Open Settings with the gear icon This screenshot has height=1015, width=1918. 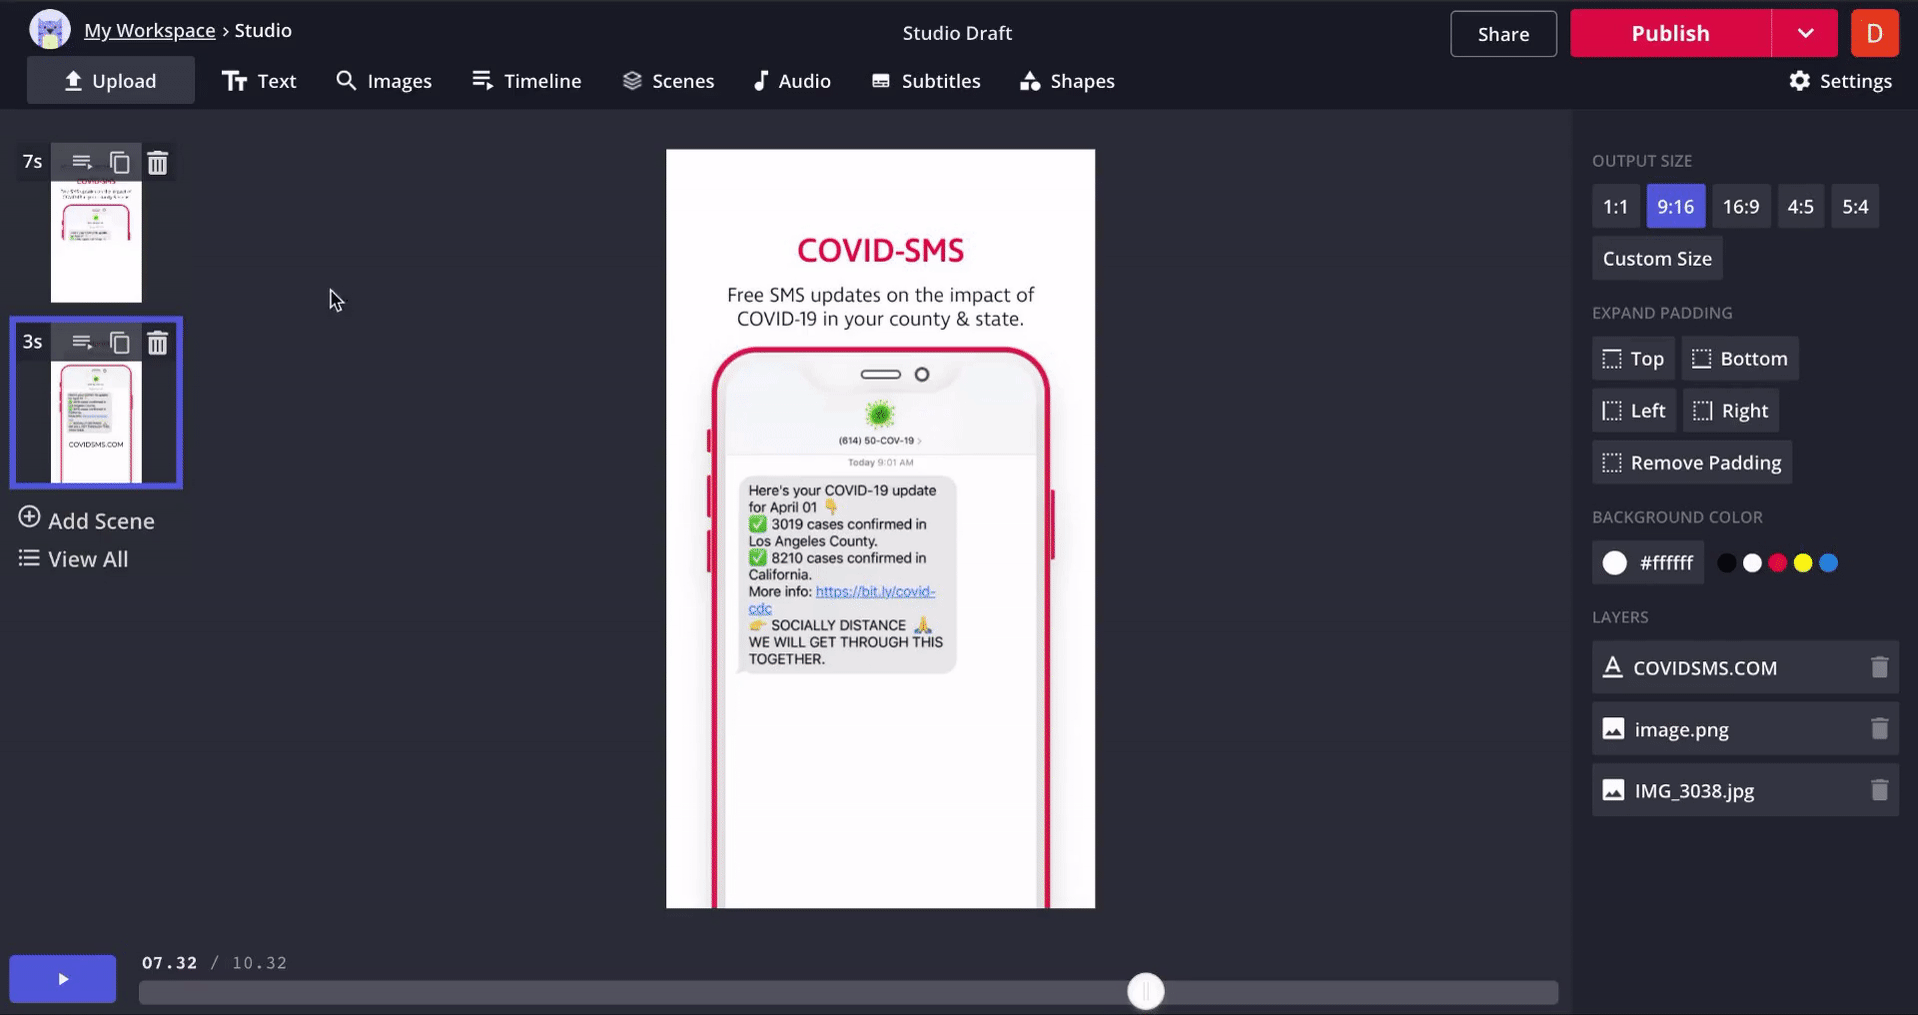tap(1840, 81)
